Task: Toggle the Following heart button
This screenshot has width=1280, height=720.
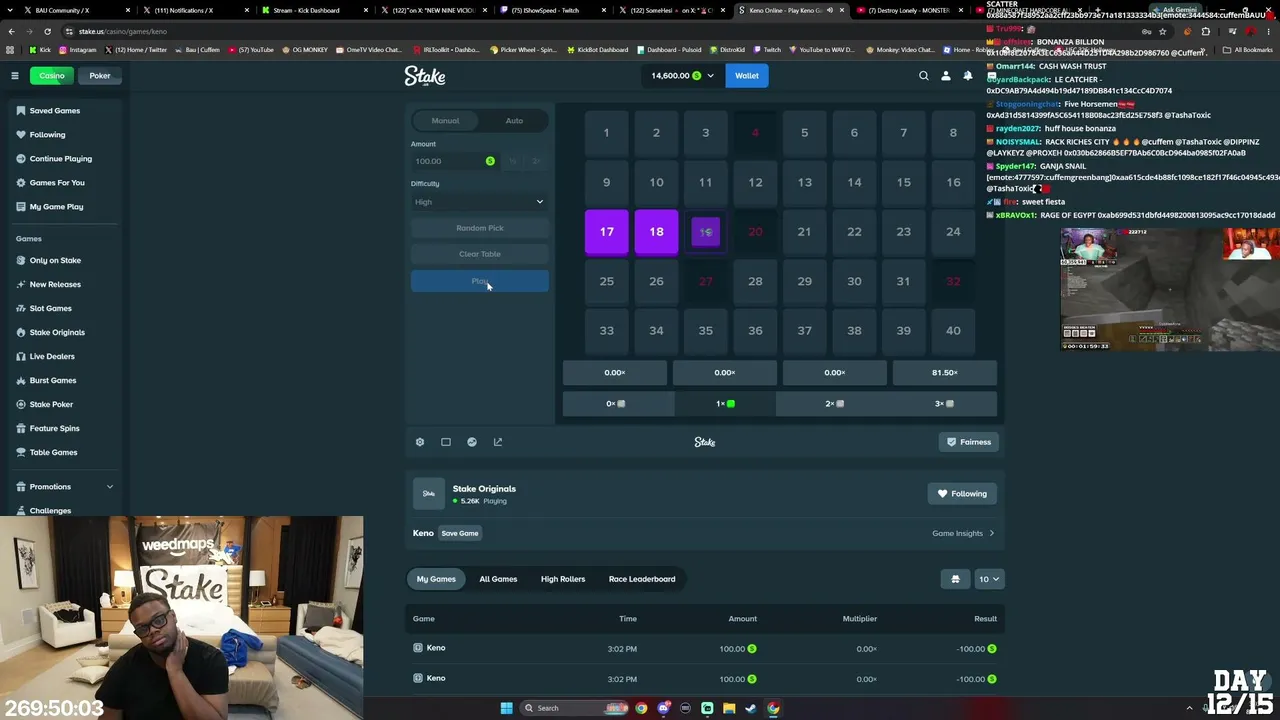Action: (962, 494)
